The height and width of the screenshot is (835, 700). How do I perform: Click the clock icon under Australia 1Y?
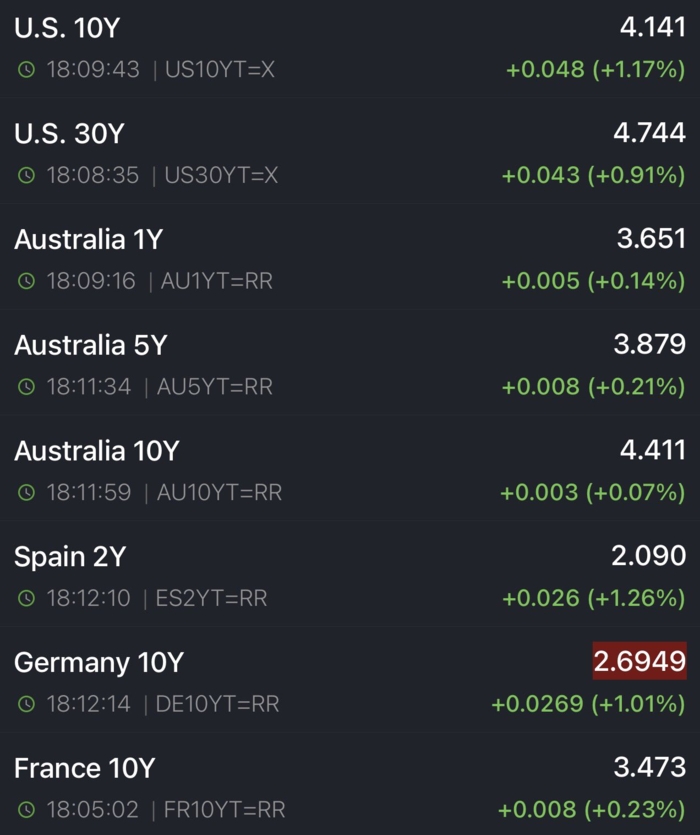click(26, 282)
